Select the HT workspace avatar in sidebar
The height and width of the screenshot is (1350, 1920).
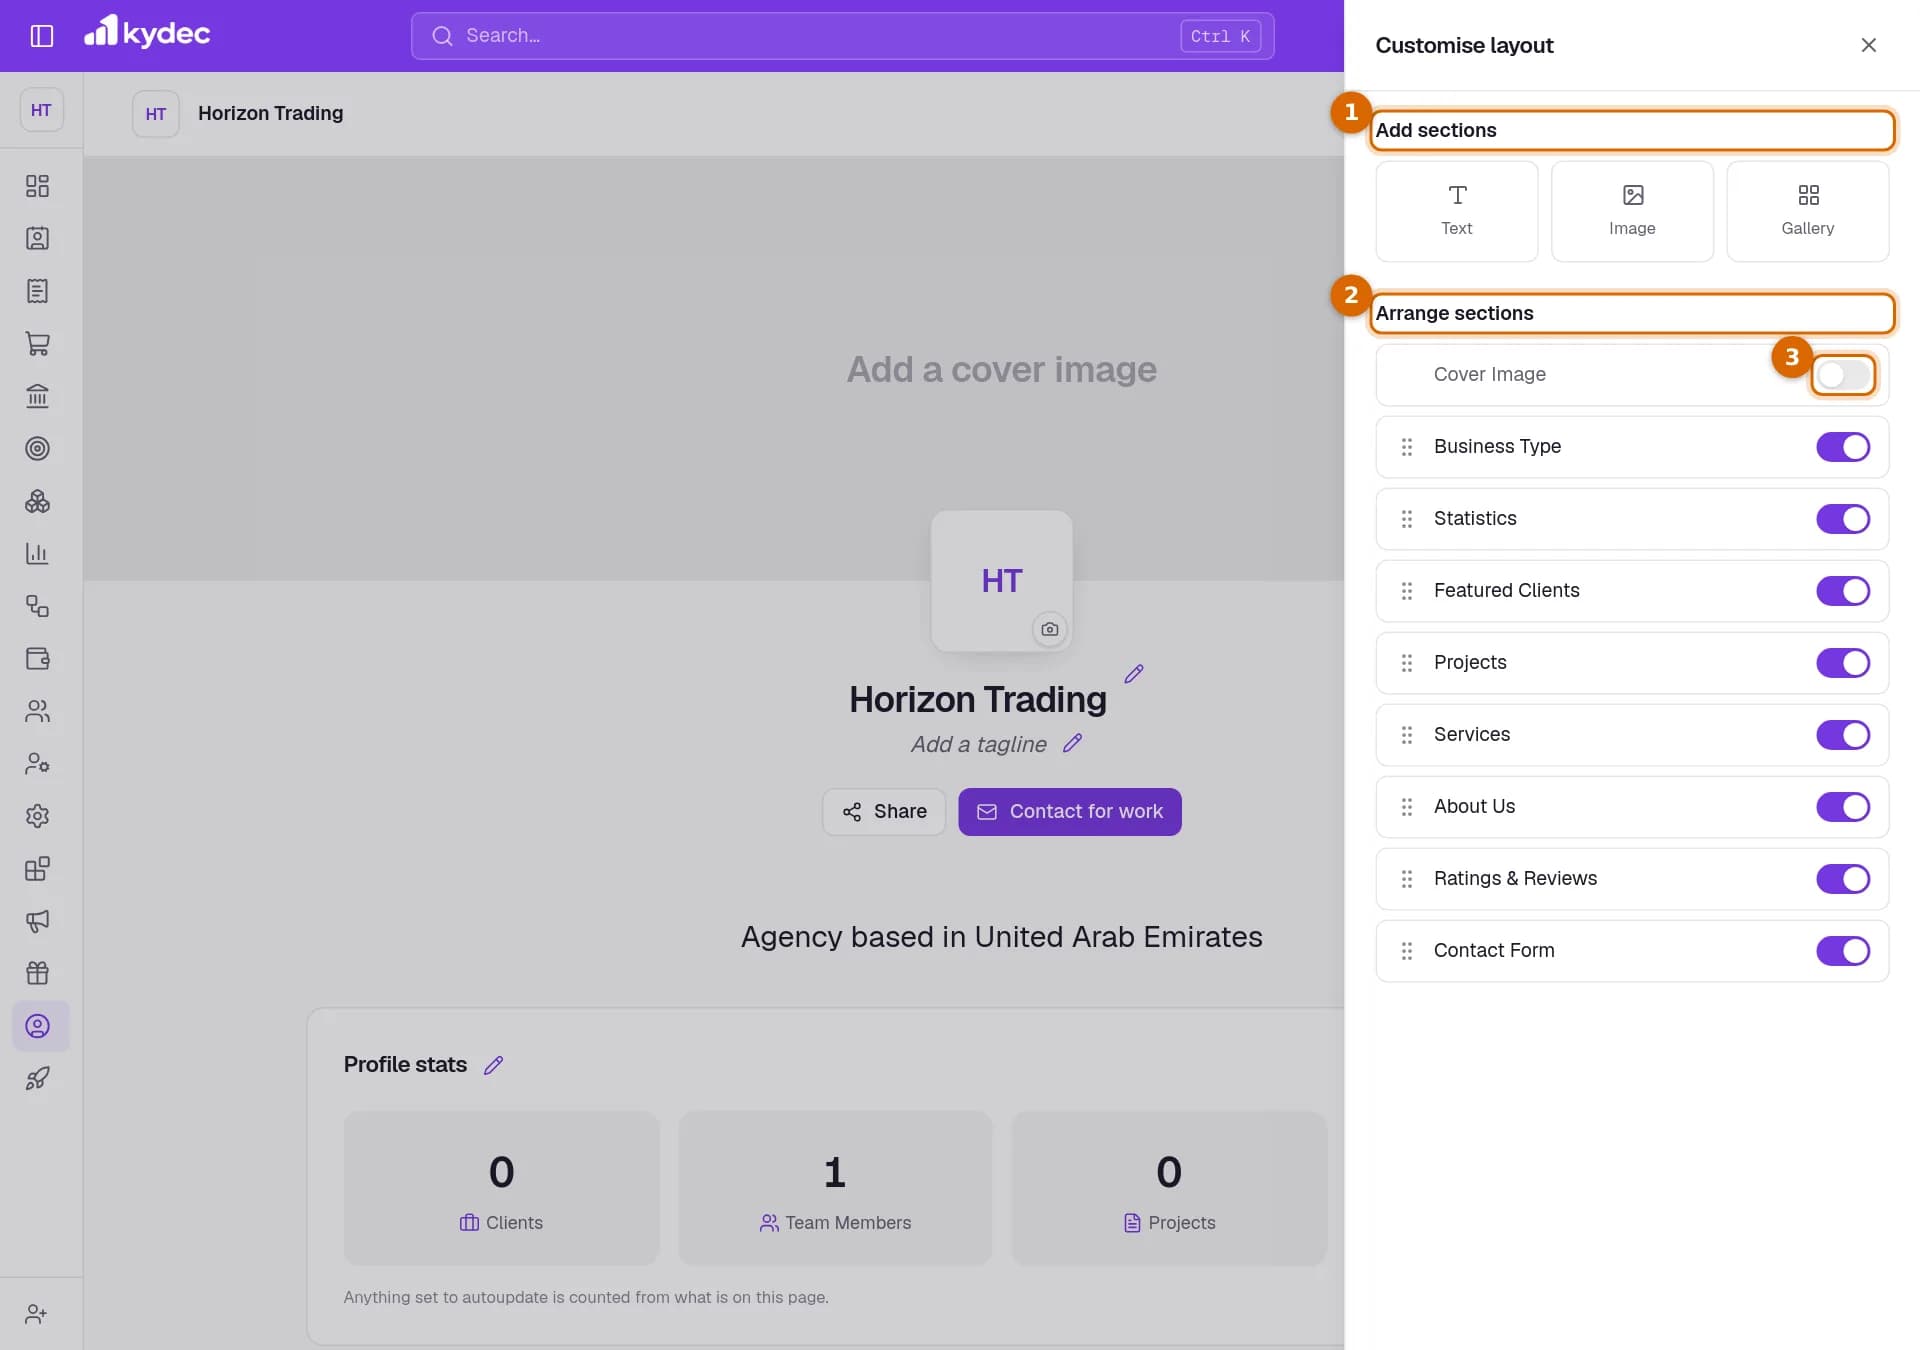(41, 110)
